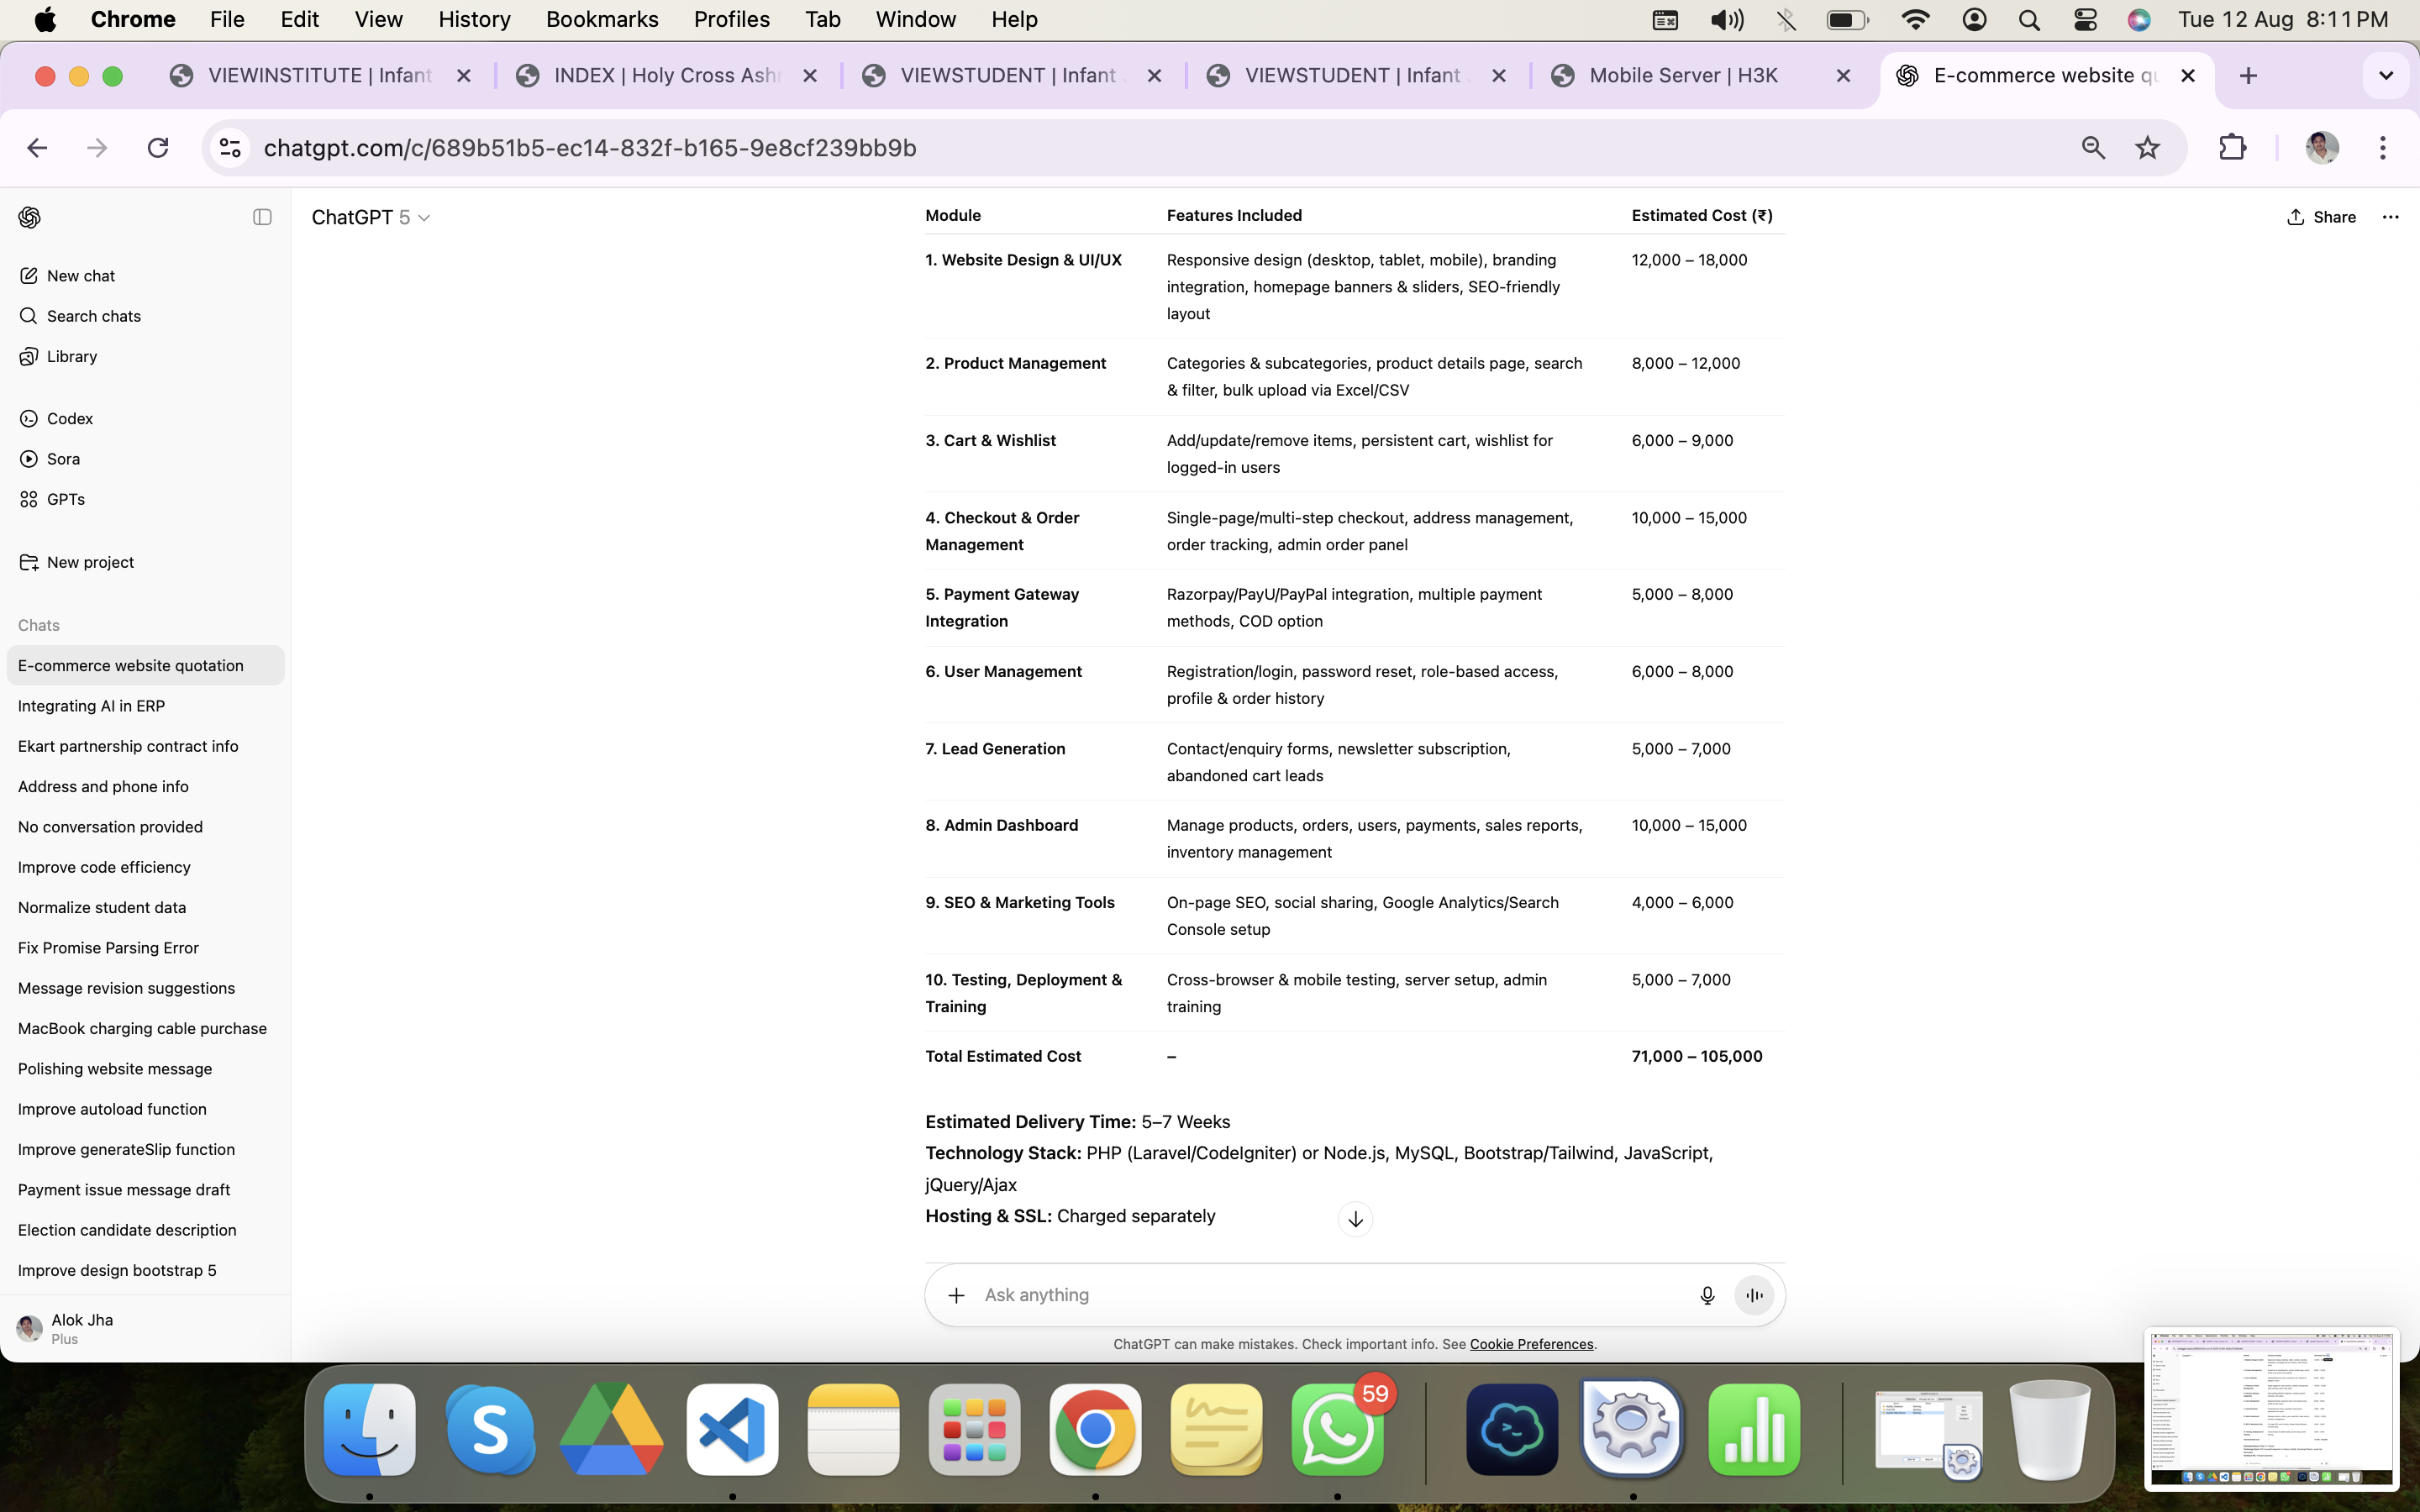Image resolution: width=2420 pixels, height=1512 pixels.
Task: Open macOS Control Center toggles
Action: point(2085,19)
